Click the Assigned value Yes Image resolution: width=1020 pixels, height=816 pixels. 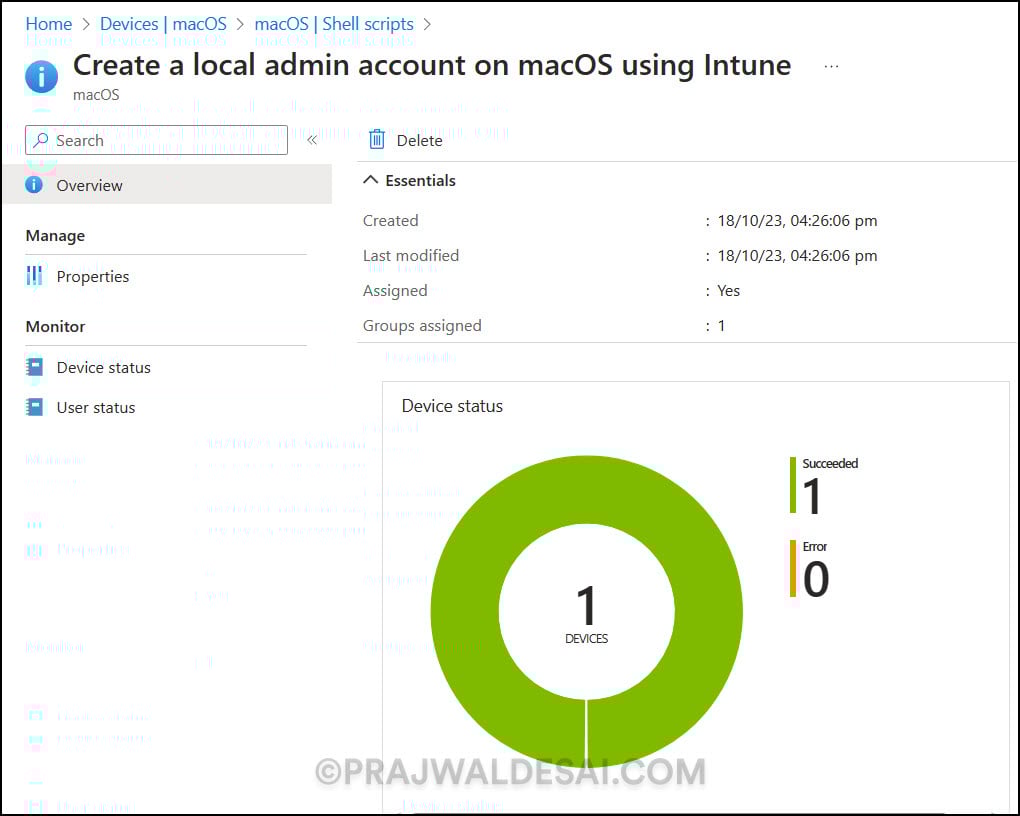click(x=729, y=291)
